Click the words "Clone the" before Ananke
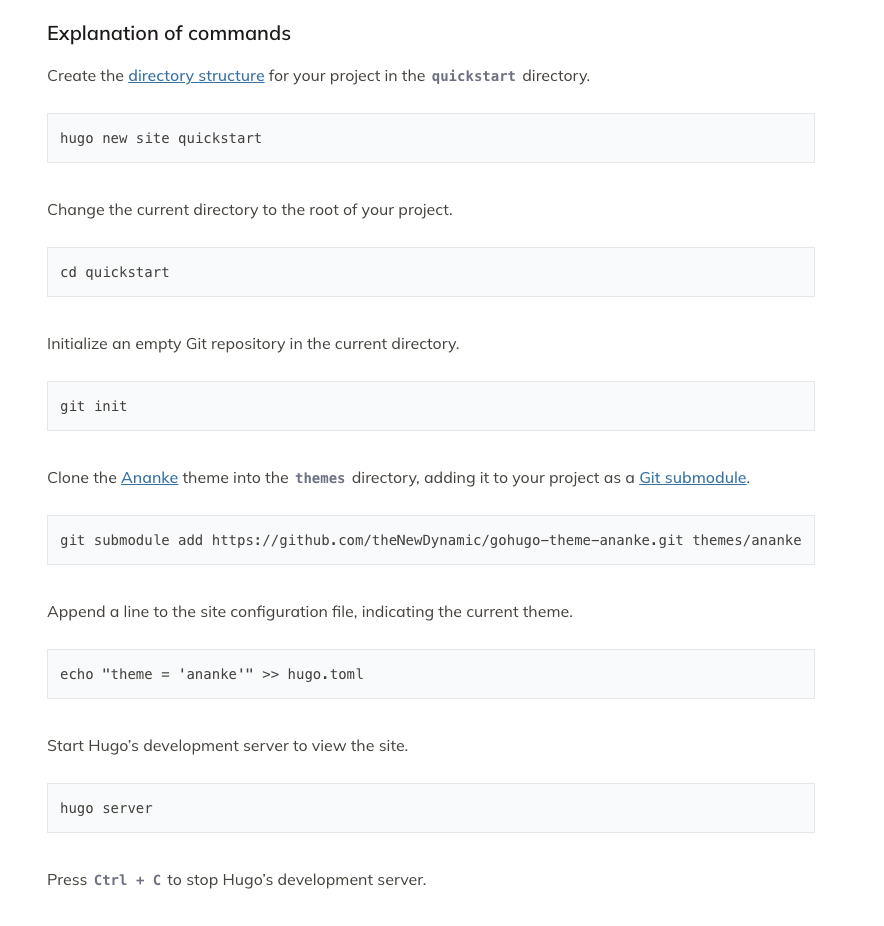The width and height of the screenshot is (884, 926). [x=82, y=478]
